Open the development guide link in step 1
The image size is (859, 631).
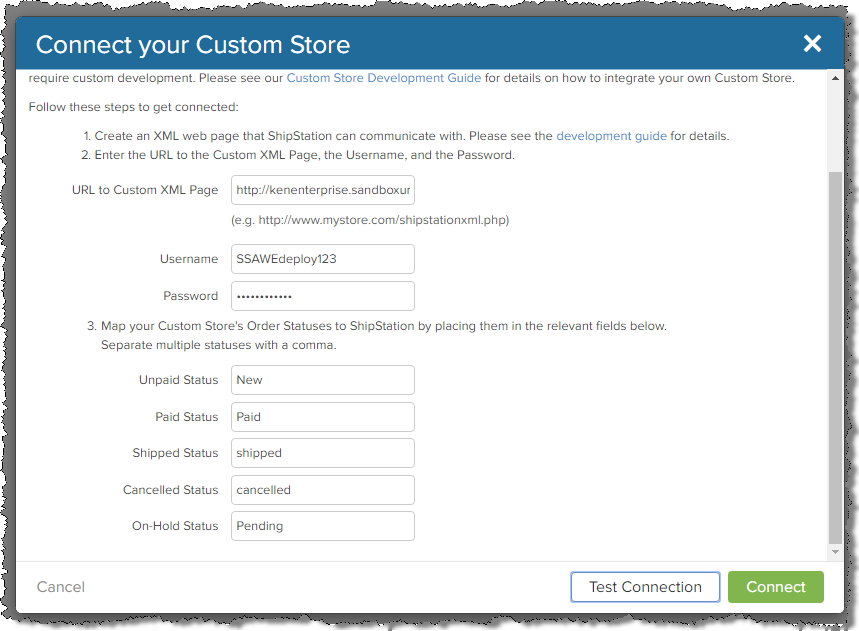click(x=611, y=136)
